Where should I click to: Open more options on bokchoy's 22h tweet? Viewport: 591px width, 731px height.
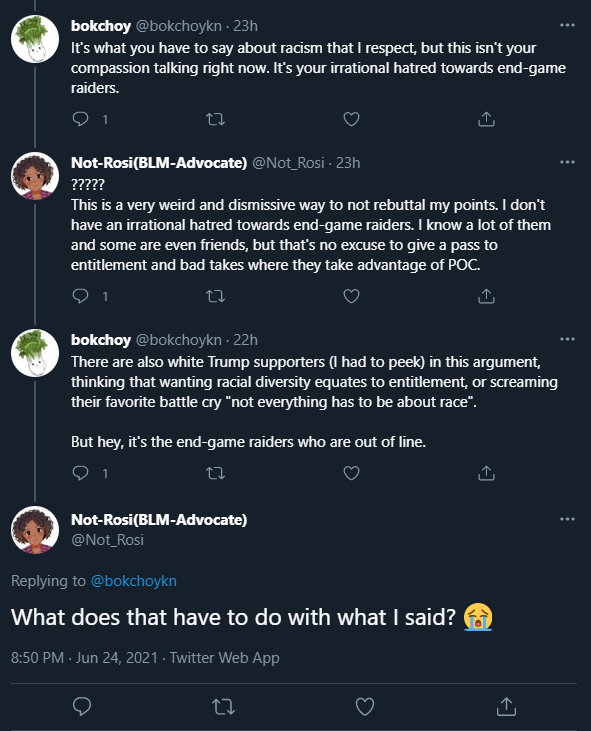pos(567,339)
